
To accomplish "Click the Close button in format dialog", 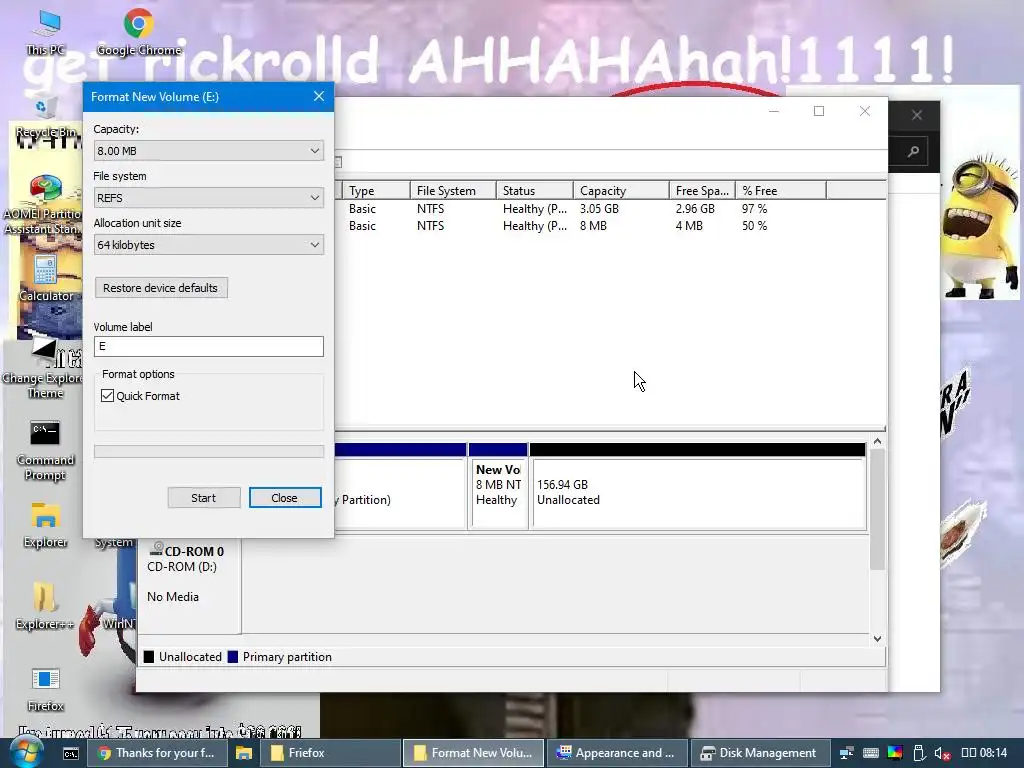I will (285, 498).
